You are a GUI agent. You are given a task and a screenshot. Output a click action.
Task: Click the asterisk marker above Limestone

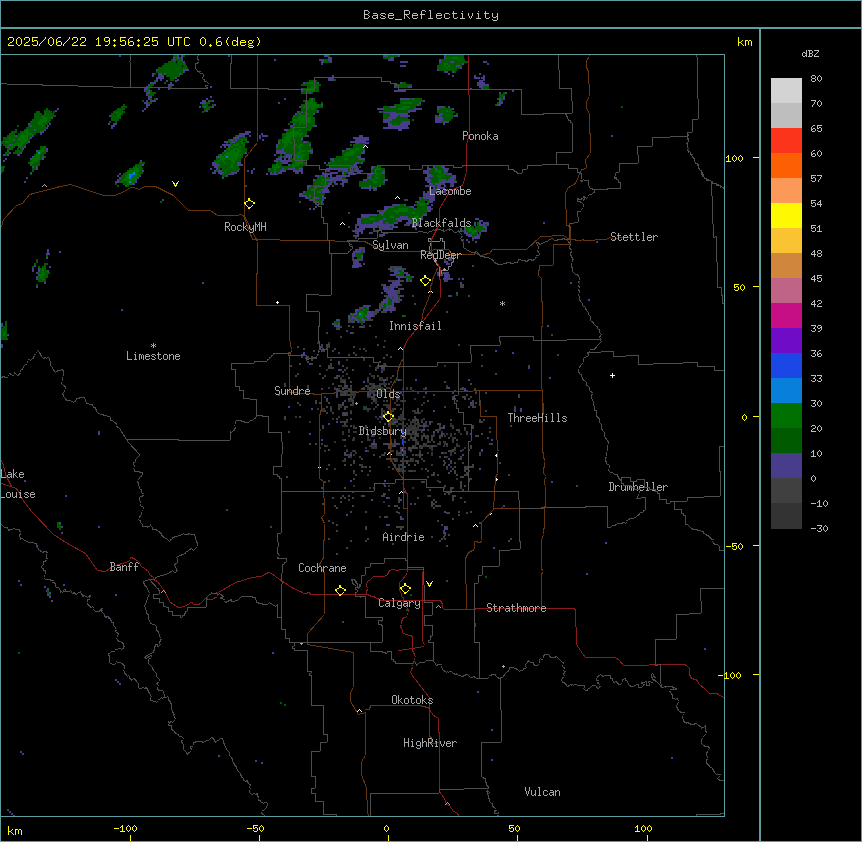[x=153, y=346]
